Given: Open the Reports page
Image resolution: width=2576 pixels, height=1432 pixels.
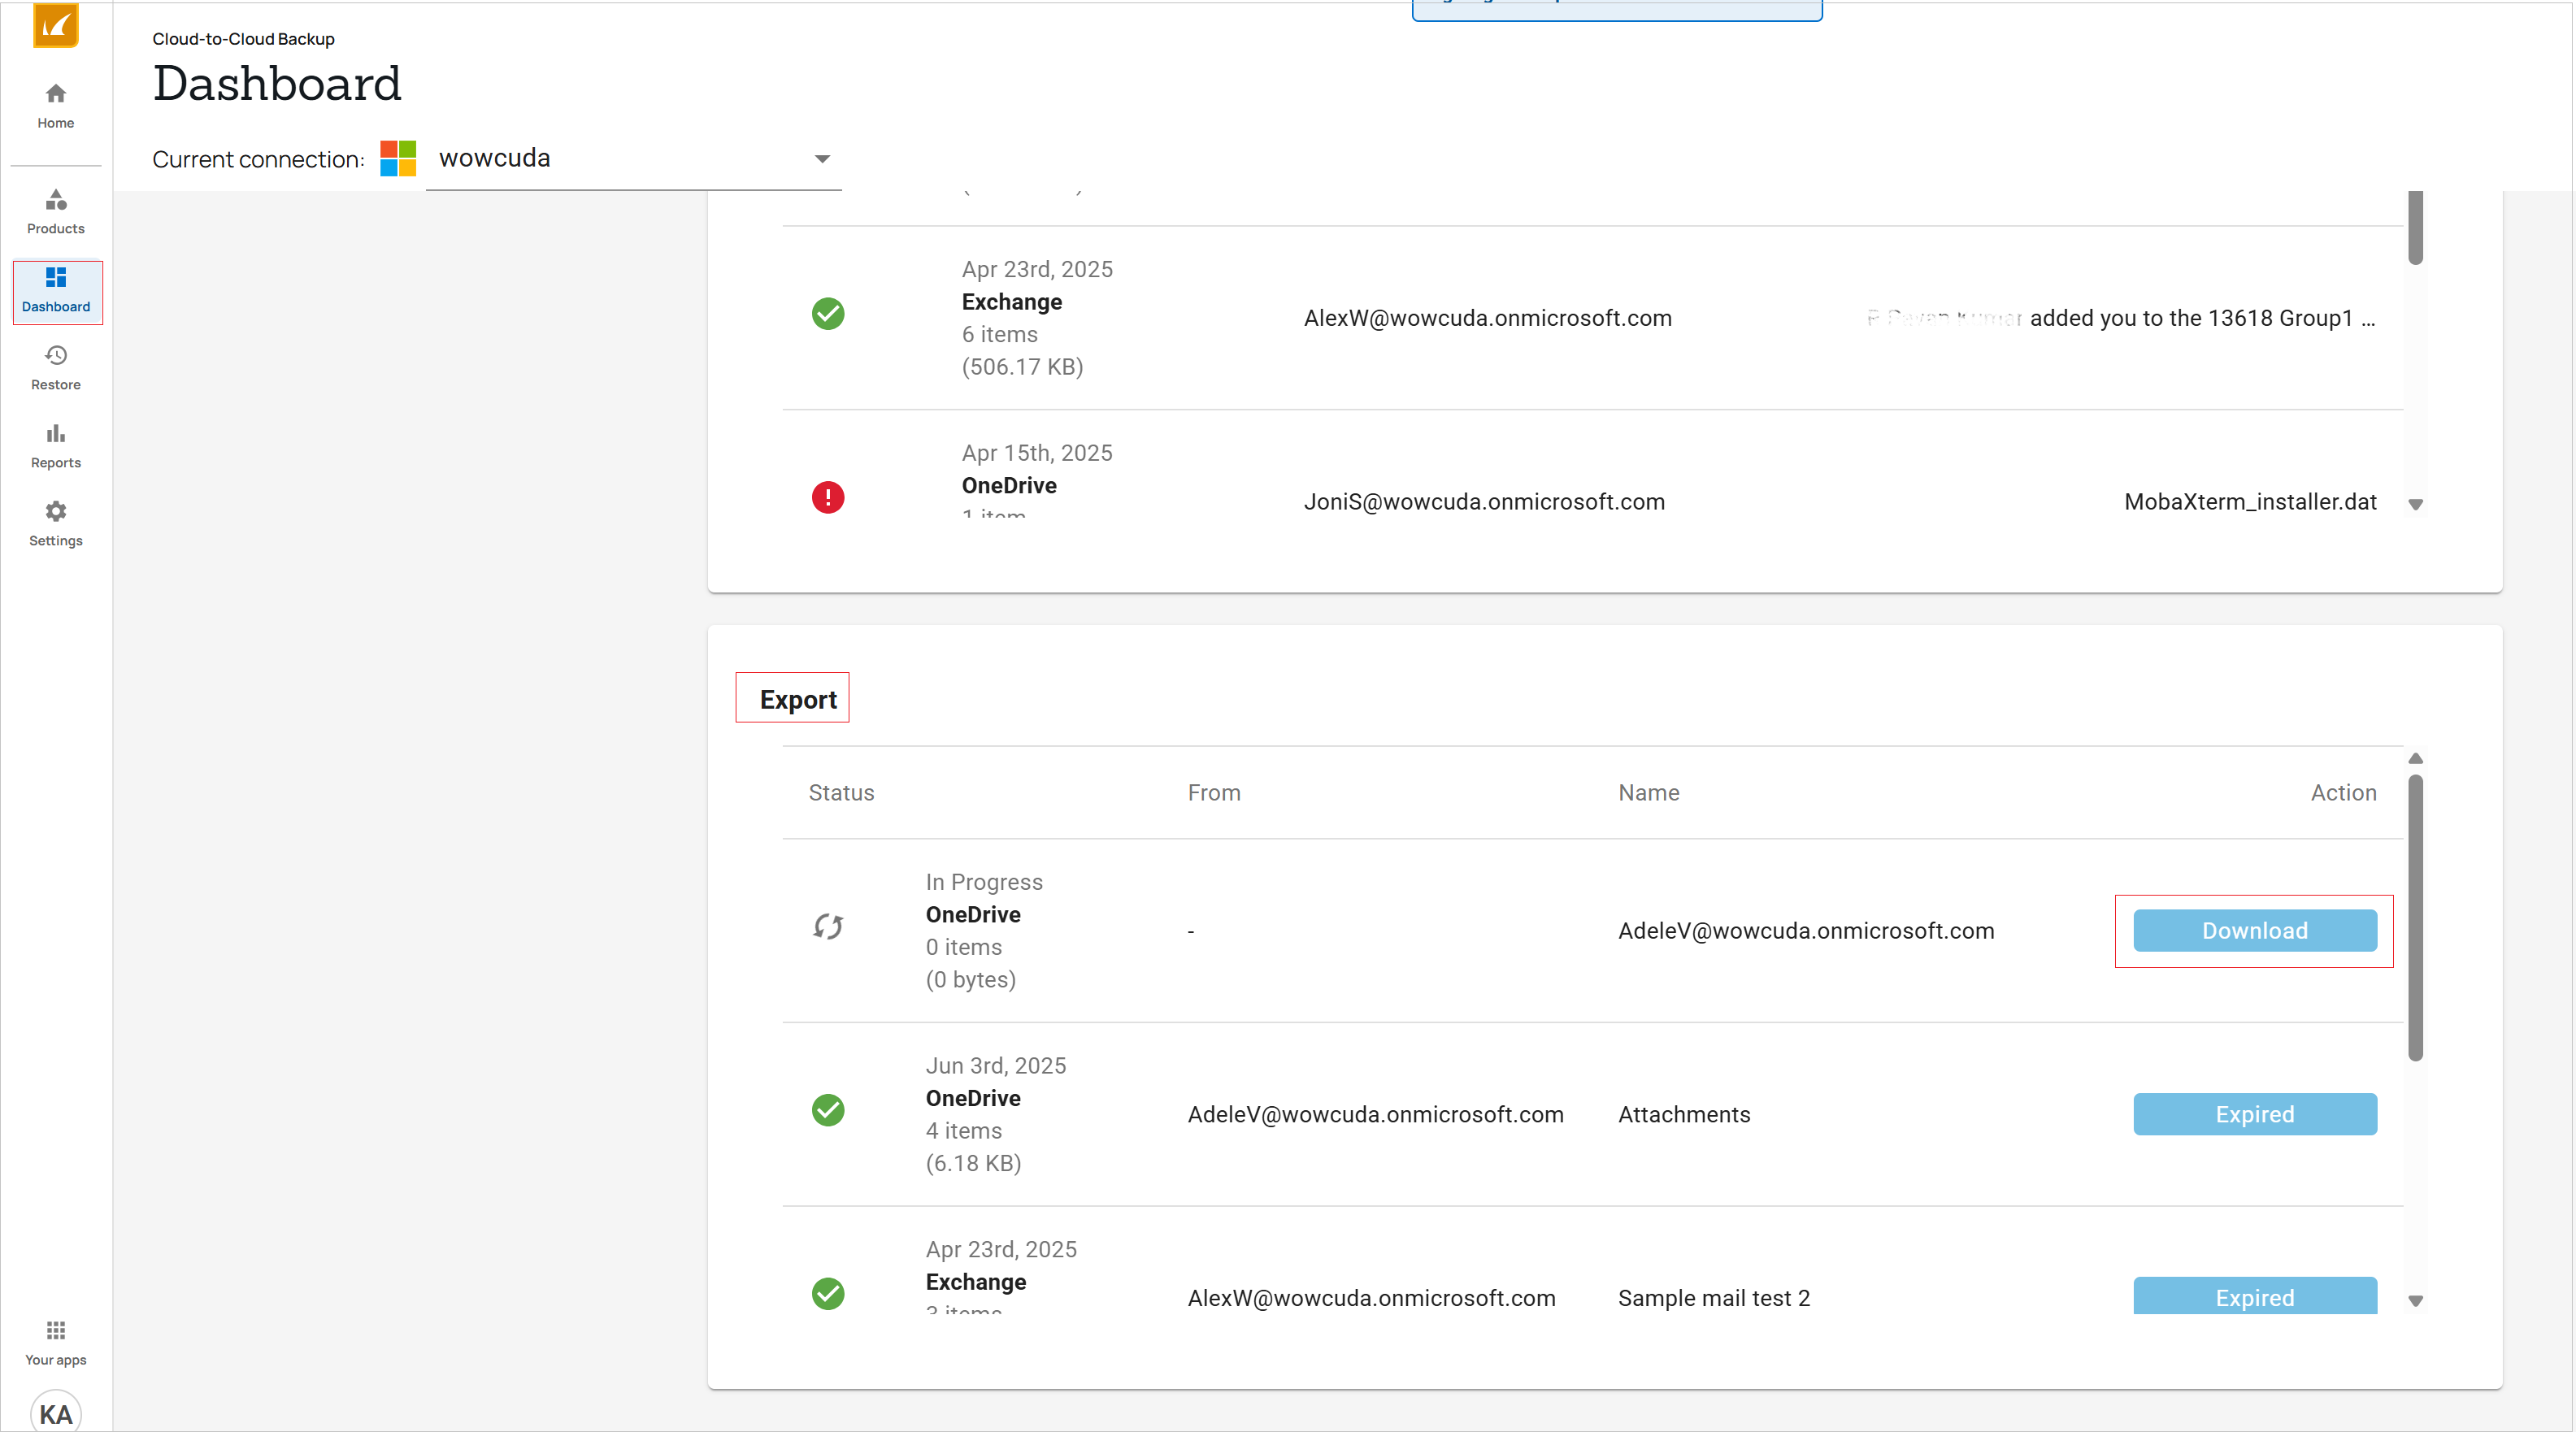Looking at the screenshot, I should (56, 446).
